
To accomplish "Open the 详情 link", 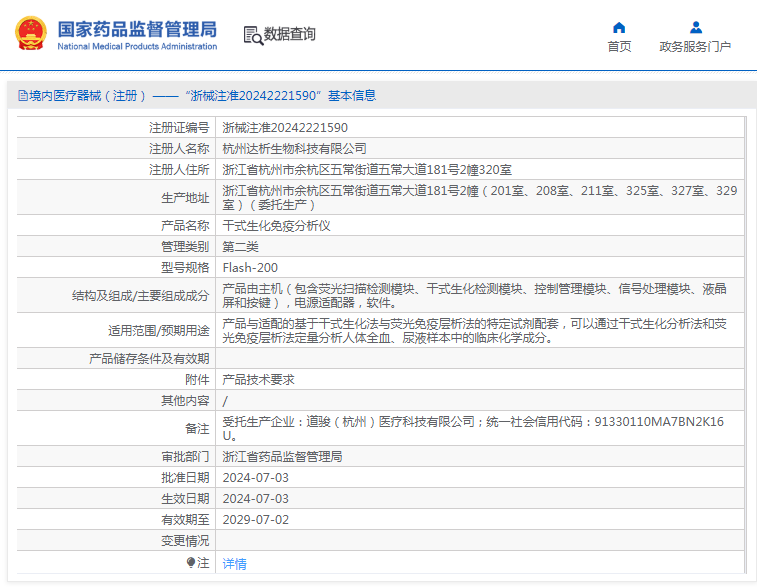I will [235, 563].
